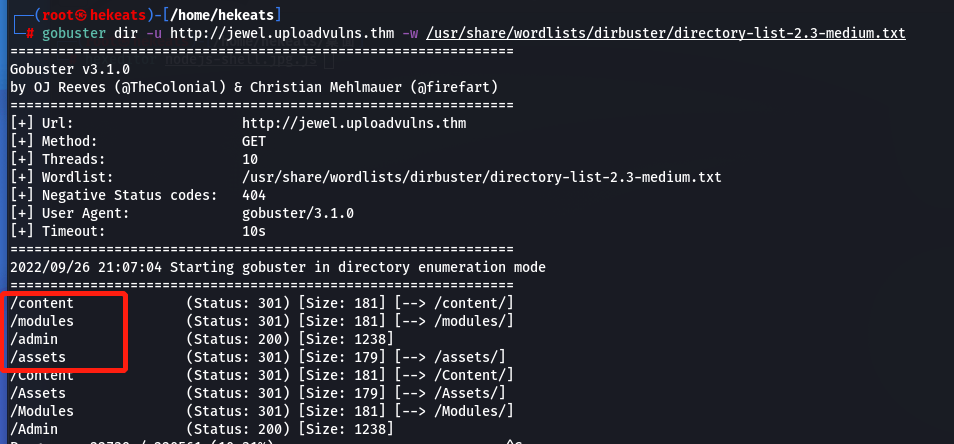This screenshot has height=444, width=954.
Task: Click the @firefart author handle
Action: 462,87
